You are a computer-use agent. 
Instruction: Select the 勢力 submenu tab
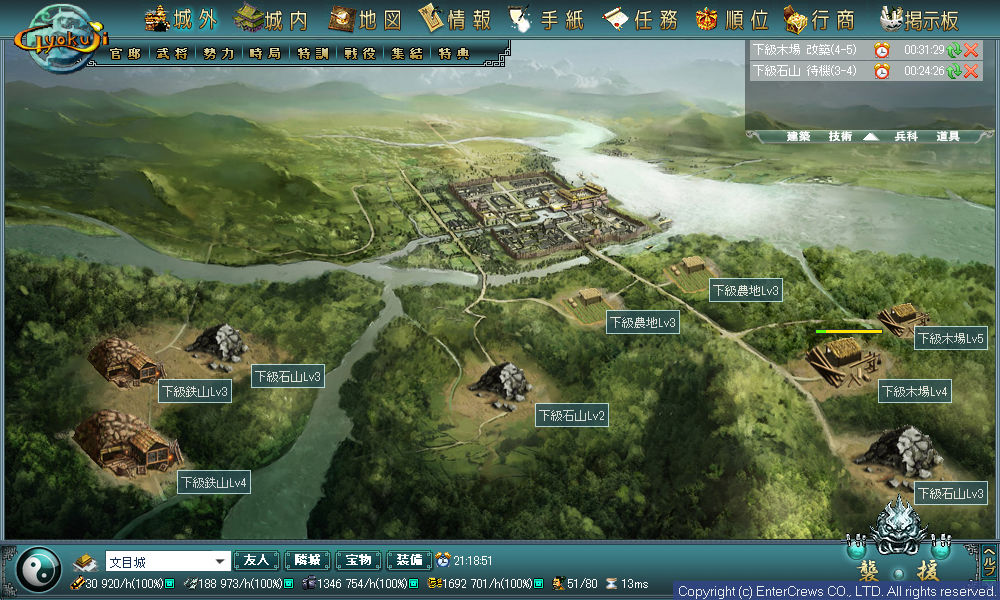(x=219, y=54)
